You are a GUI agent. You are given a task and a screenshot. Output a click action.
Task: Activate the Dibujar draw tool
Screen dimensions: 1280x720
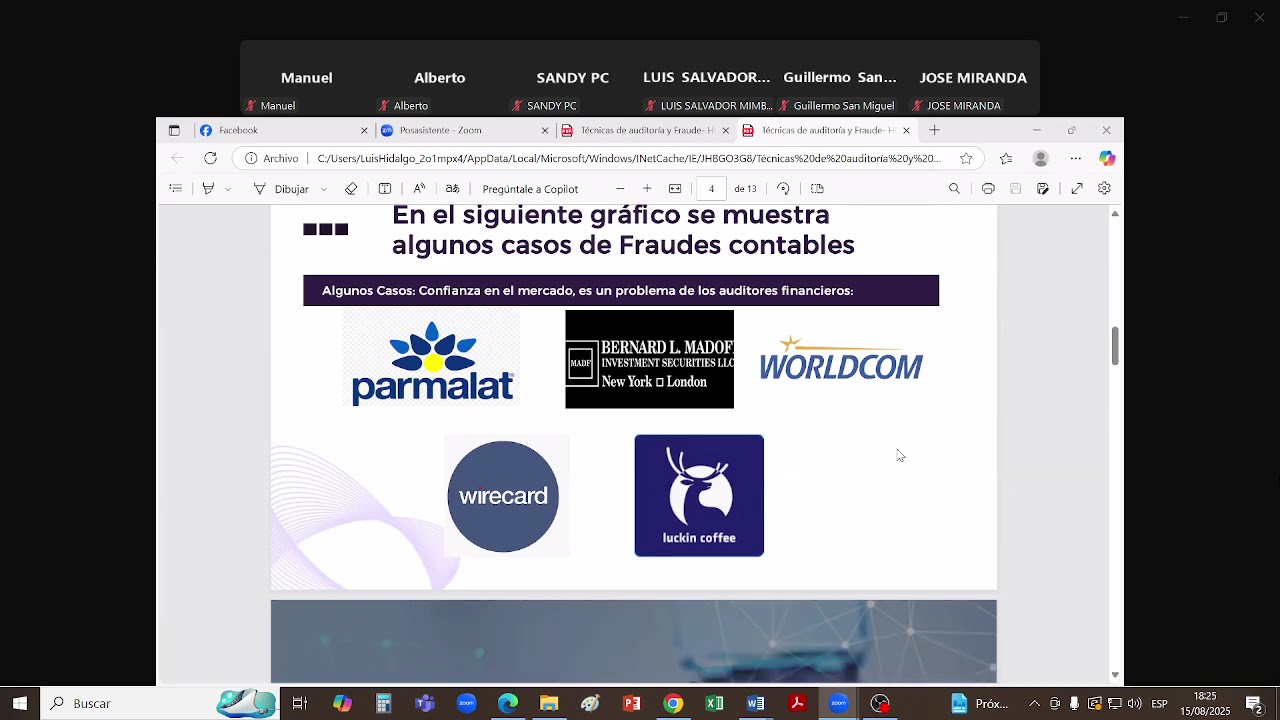(x=281, y=188)
